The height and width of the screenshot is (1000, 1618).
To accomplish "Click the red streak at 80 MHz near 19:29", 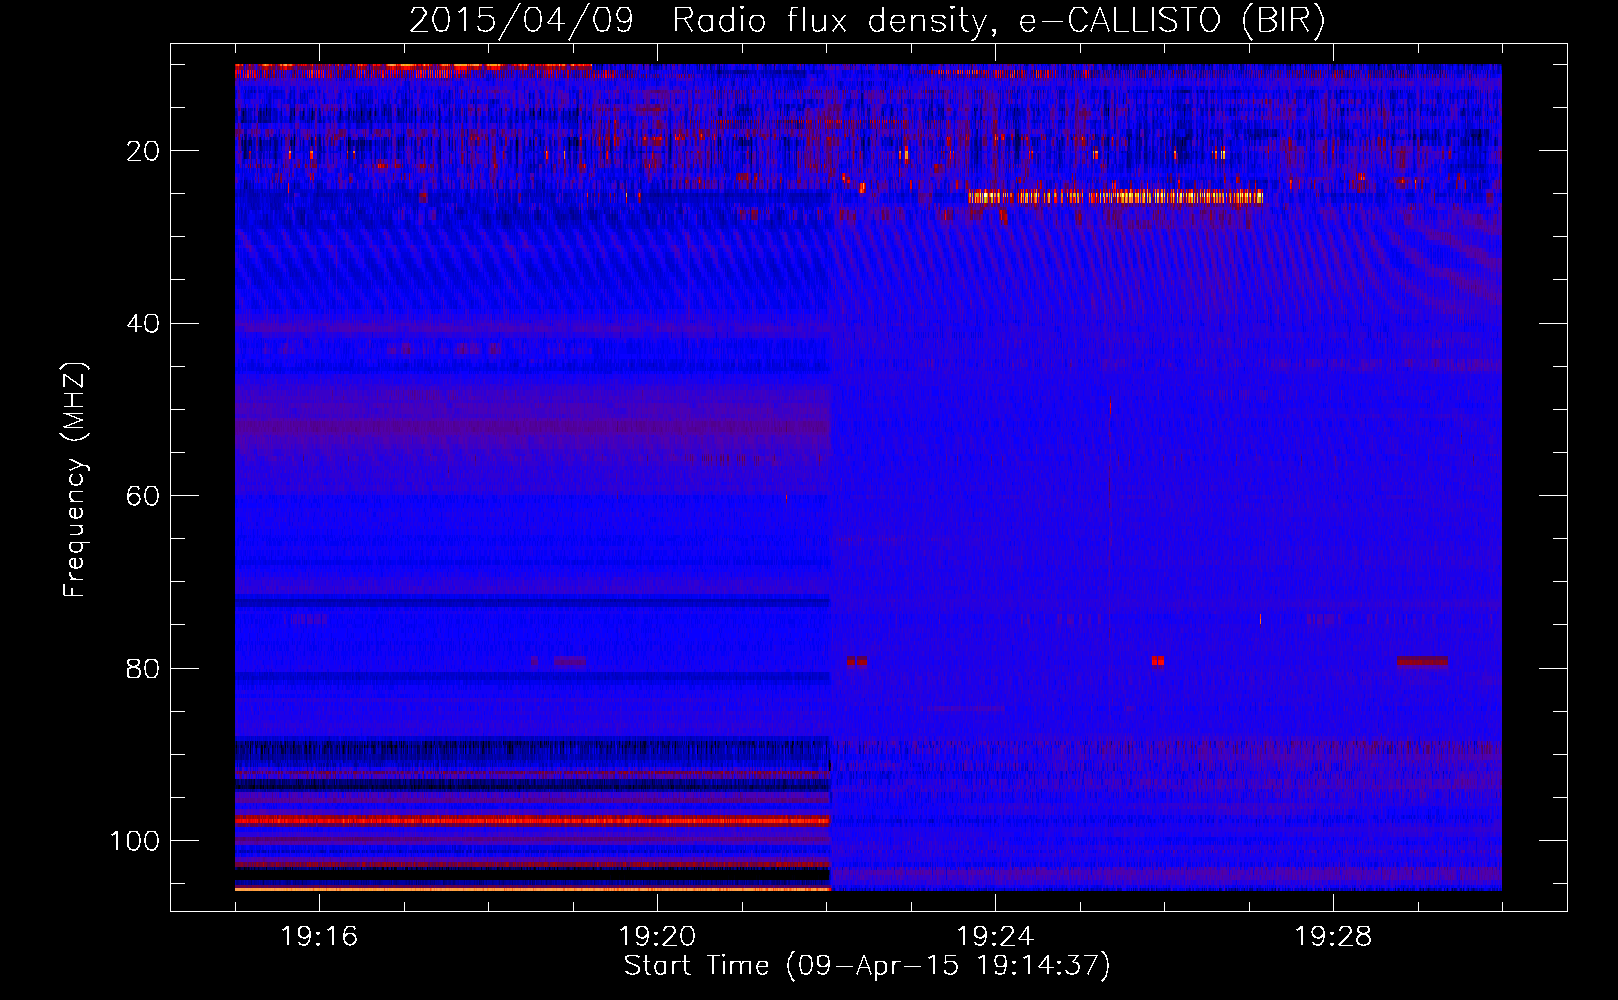I will point(1422,661).
